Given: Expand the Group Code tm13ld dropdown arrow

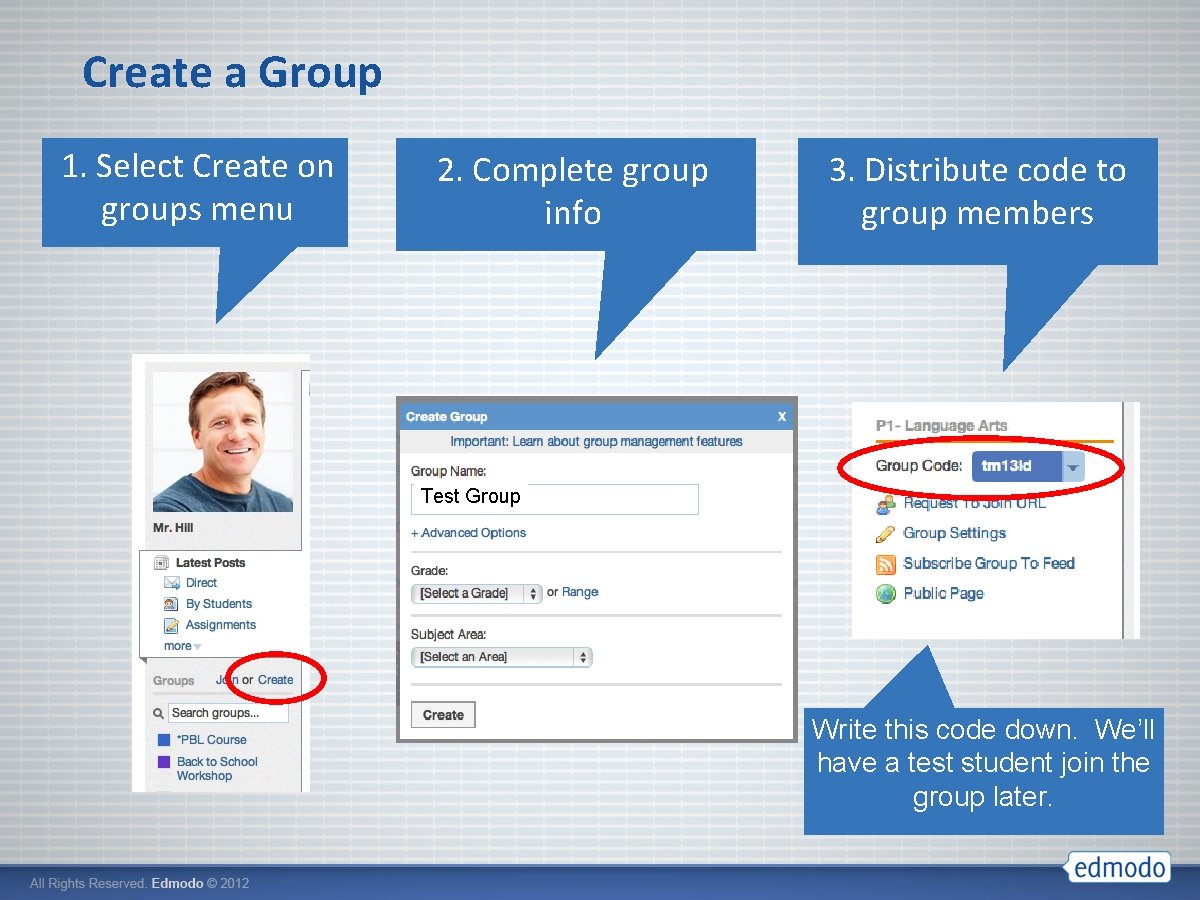Looking at the screenshot, I should [1073, 466].
